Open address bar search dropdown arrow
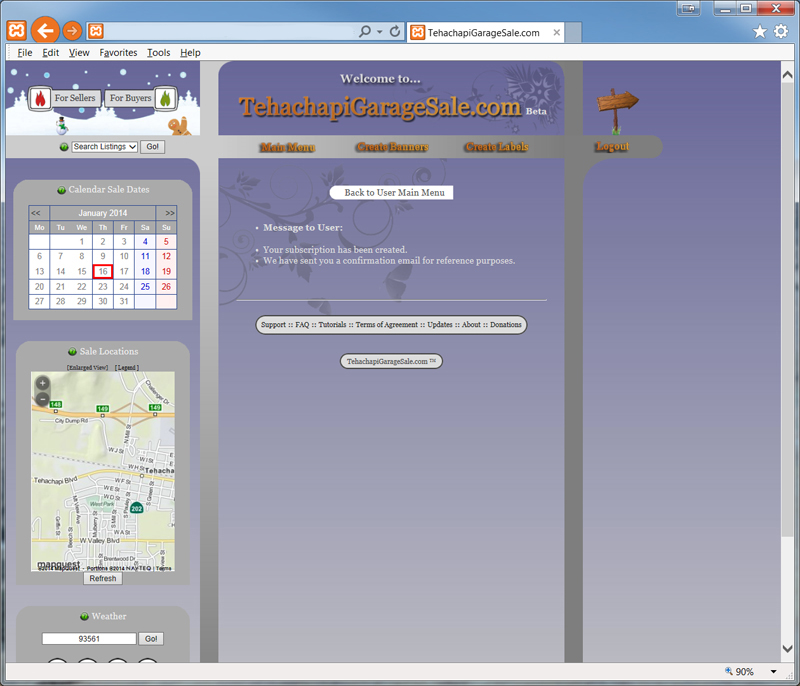This screenshot has width=800, height=686. (380, 32)
